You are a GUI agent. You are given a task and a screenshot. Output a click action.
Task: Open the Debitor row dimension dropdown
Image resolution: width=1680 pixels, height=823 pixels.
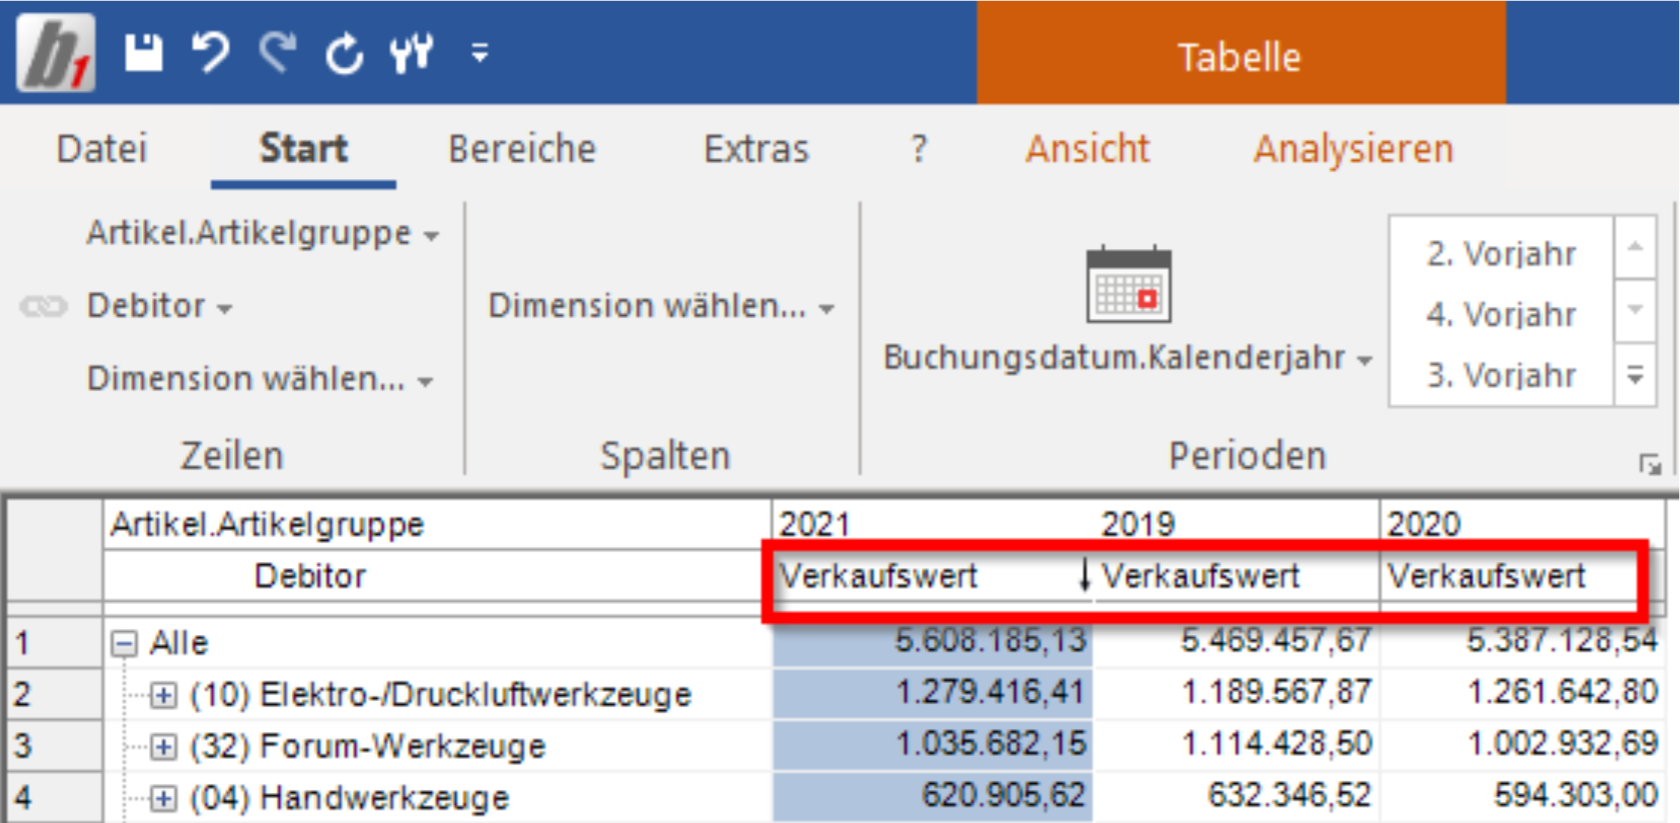160,306
